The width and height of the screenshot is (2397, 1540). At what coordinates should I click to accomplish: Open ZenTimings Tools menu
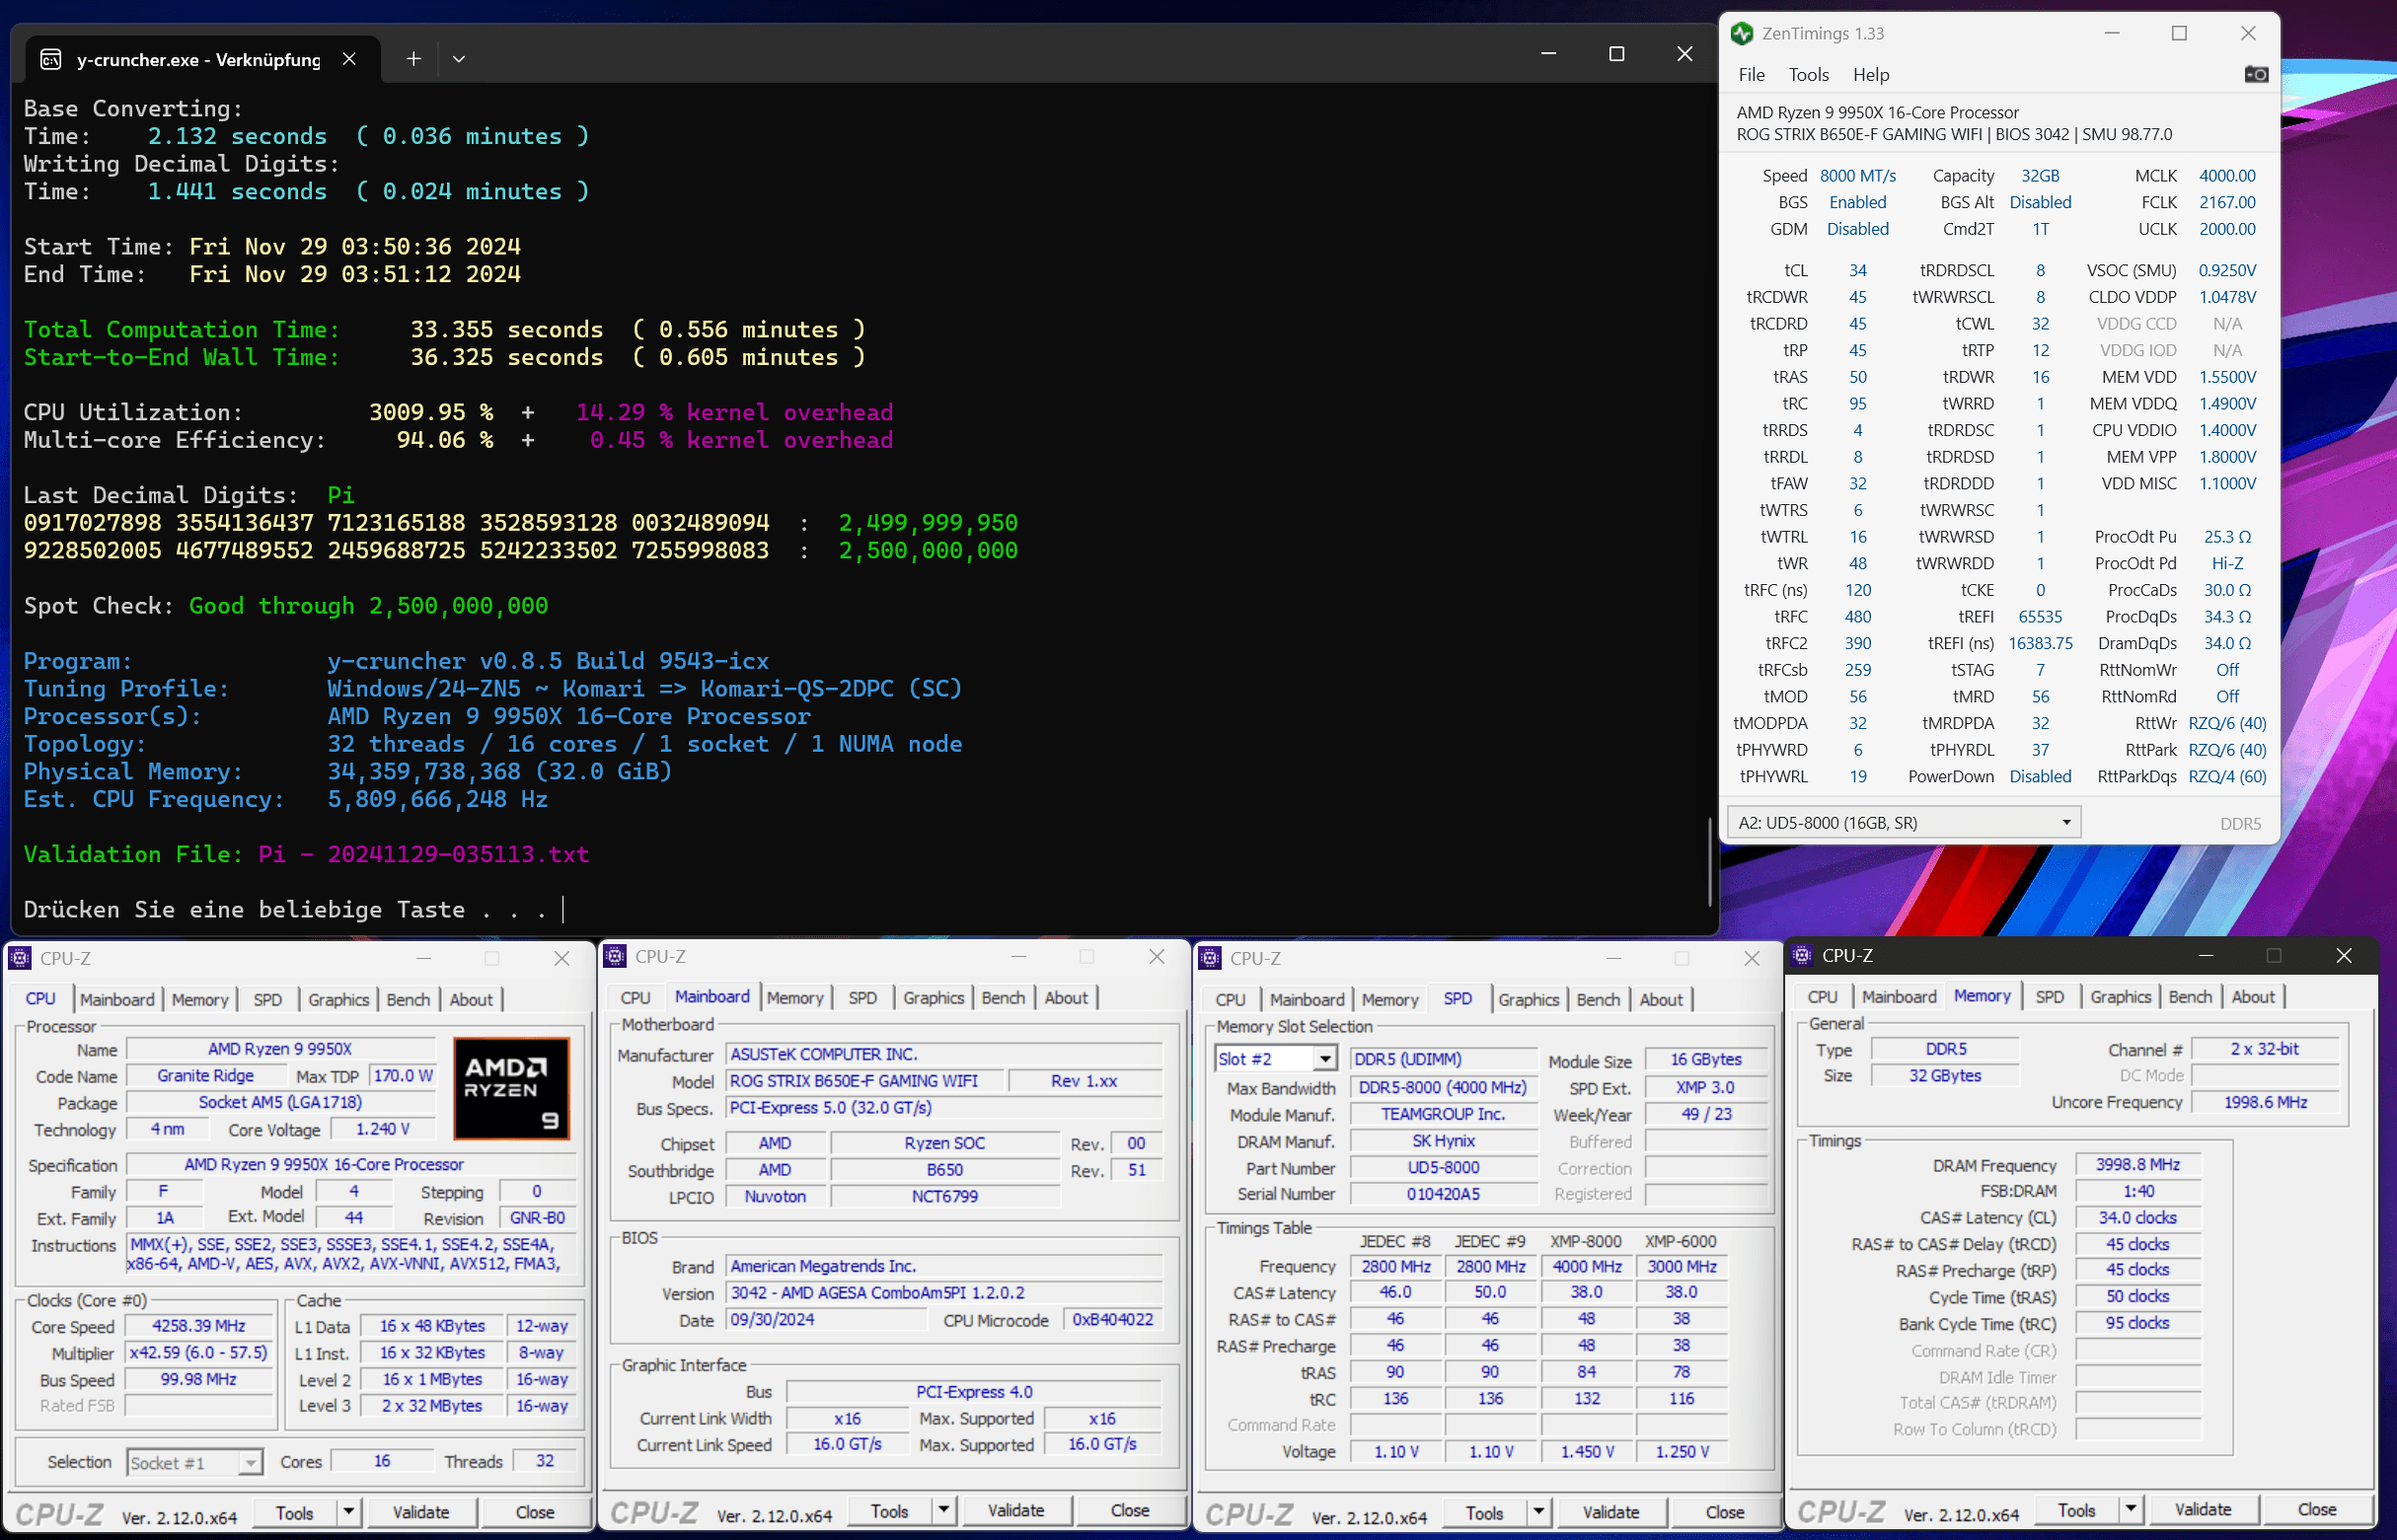[1807, 75]
